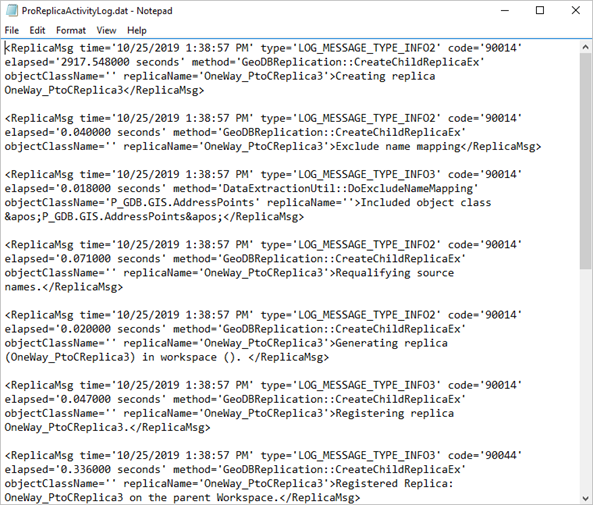593x505 pixels.
Task: Click the vertical scrollbar thumb
Action: (585, 161)
